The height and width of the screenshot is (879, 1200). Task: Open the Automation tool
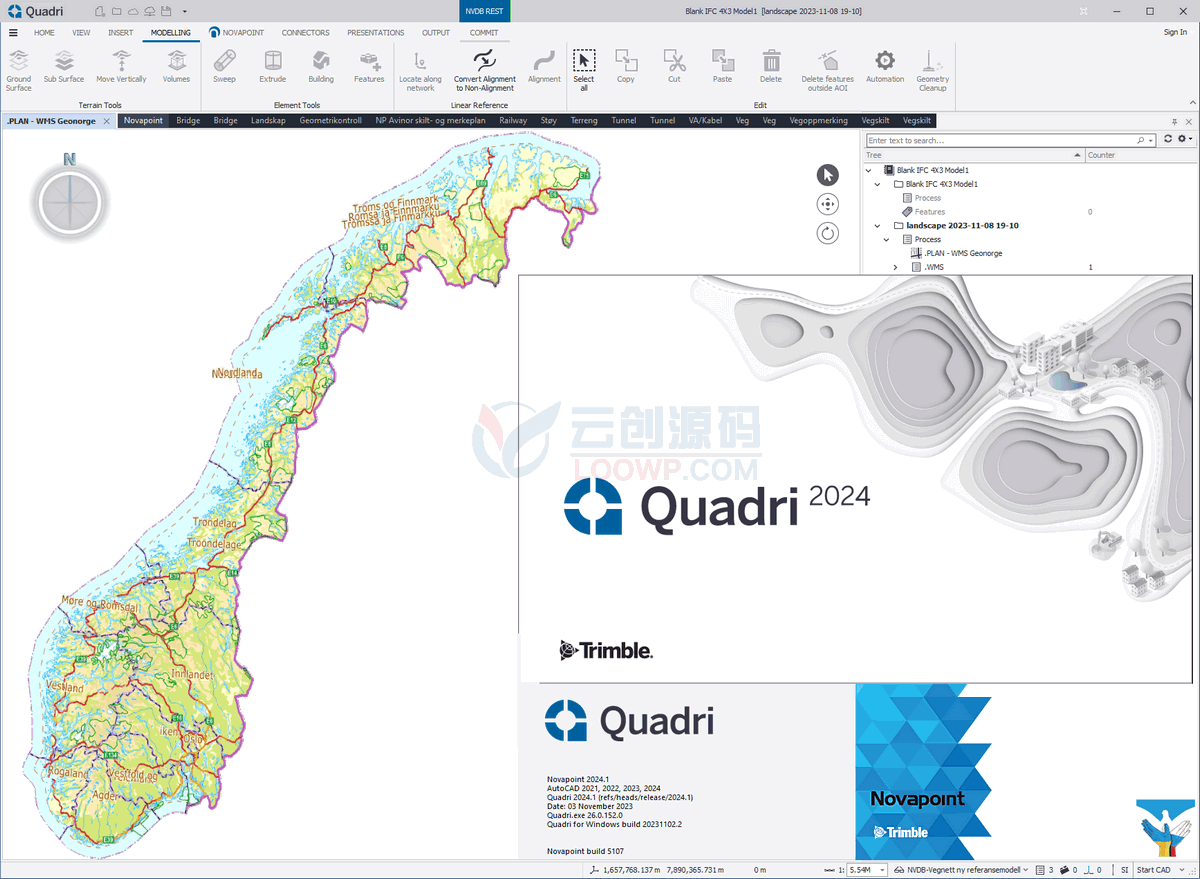pyautogui.click(x=885, y=66)
